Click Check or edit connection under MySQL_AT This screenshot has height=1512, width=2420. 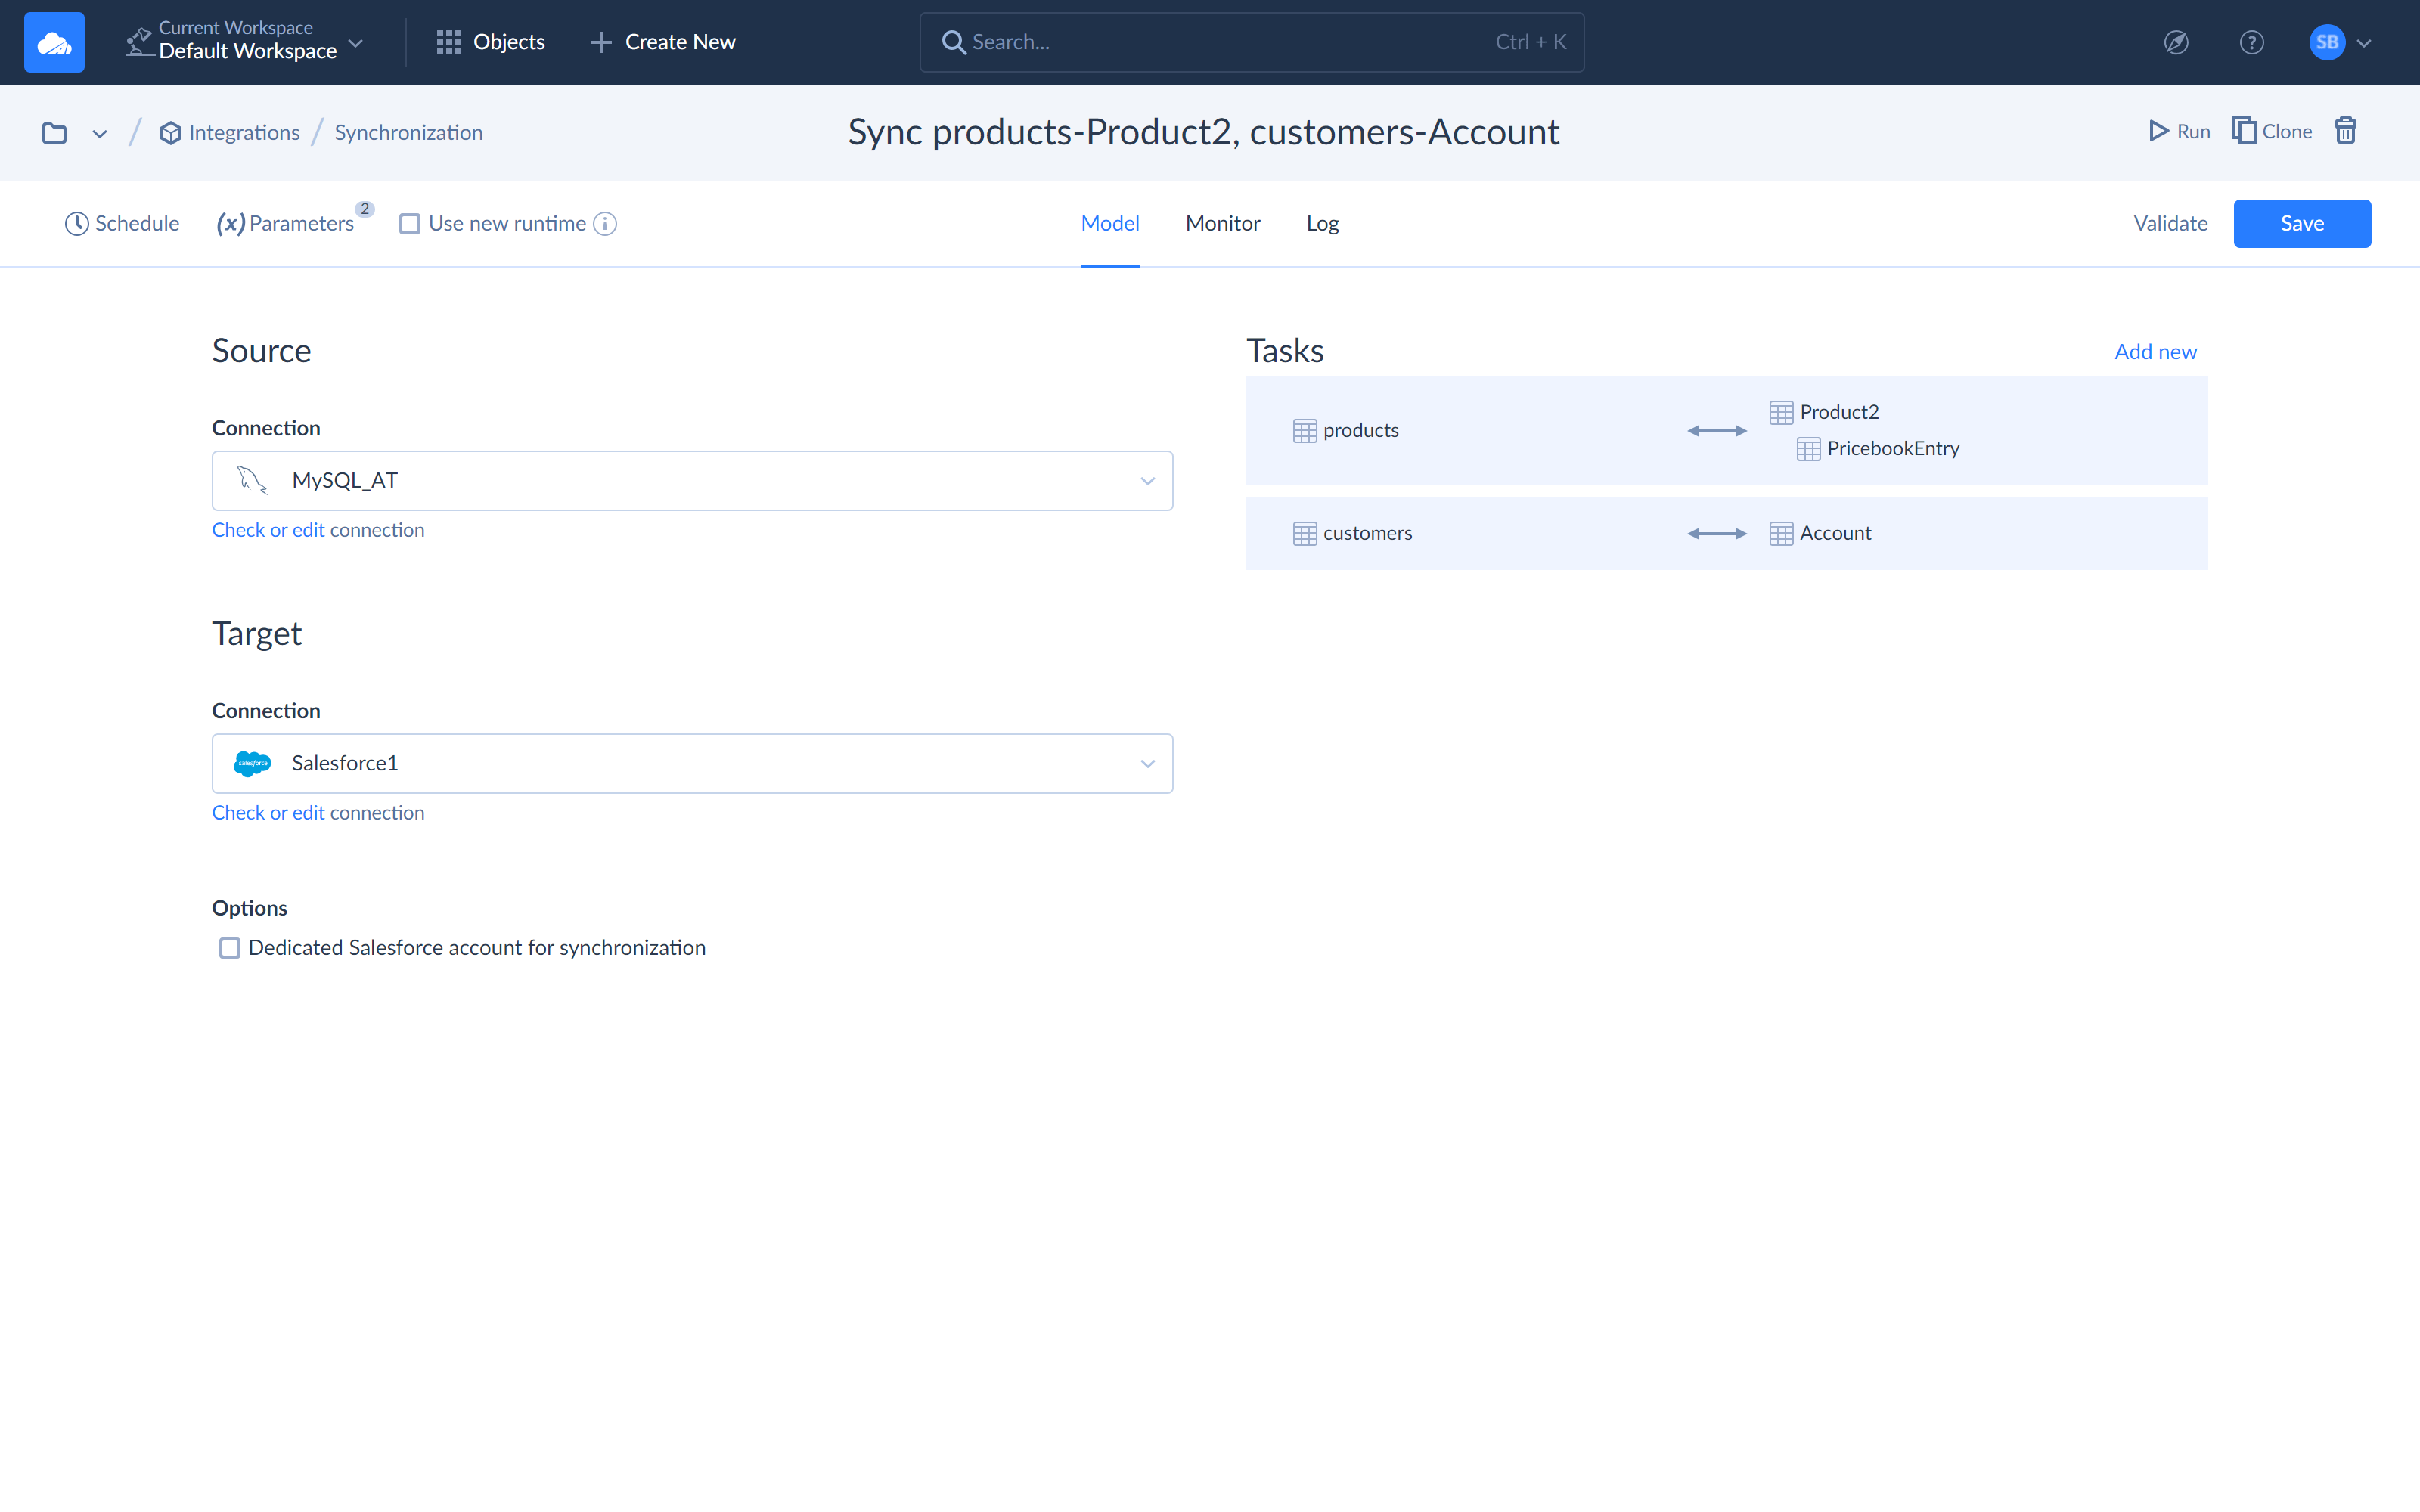(x=318, y=530)
